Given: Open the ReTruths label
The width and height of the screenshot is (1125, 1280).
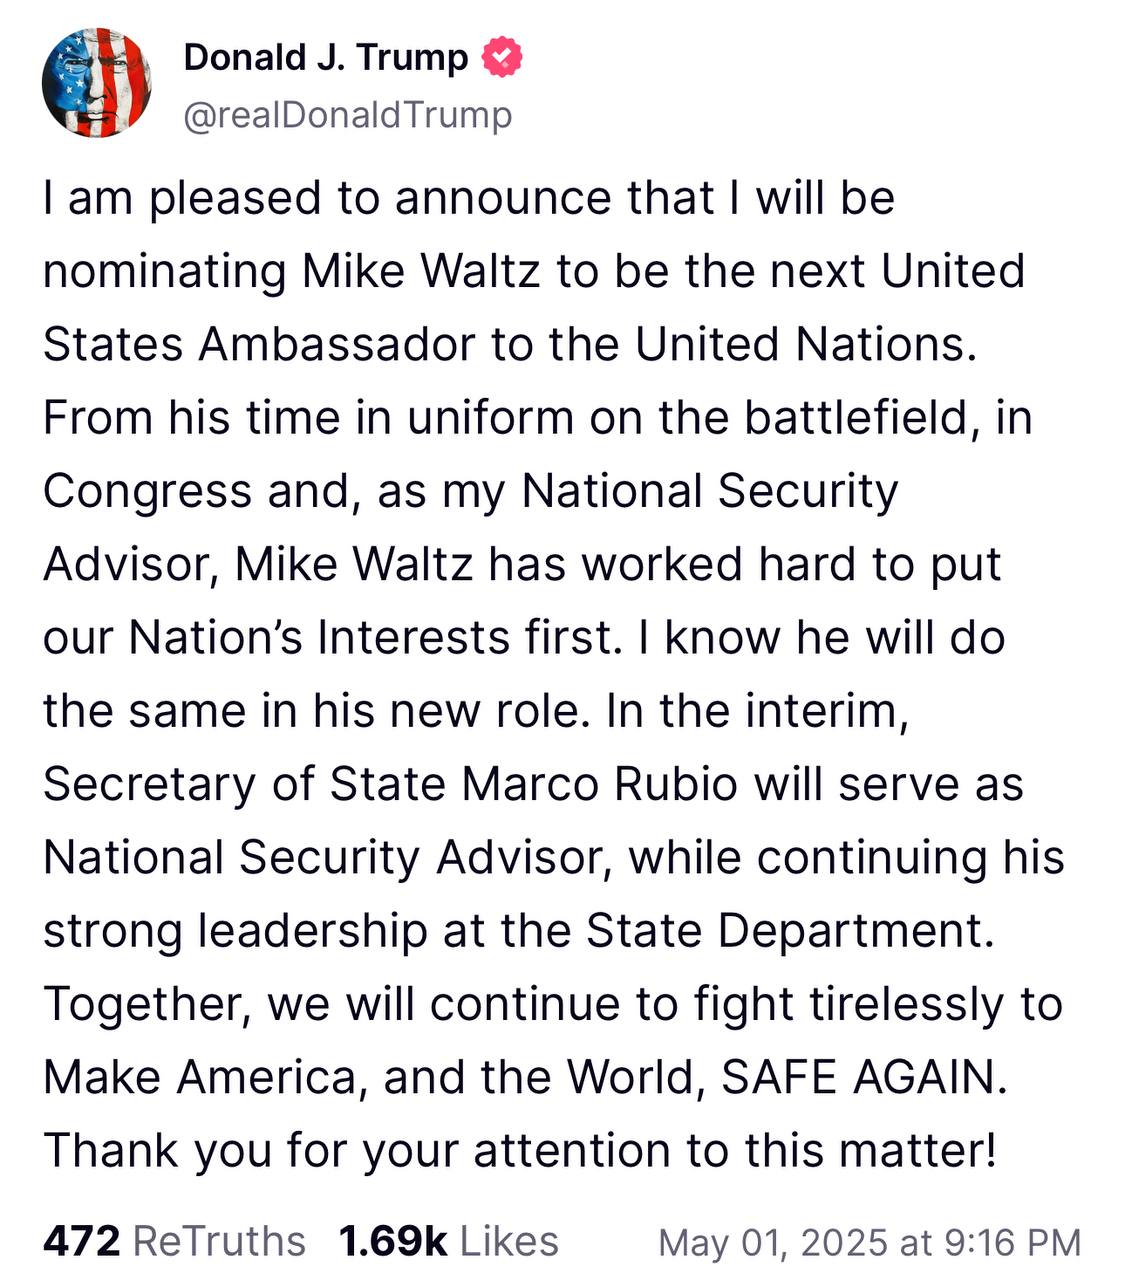Looking at the screenshot, I should pos(219,1241).
